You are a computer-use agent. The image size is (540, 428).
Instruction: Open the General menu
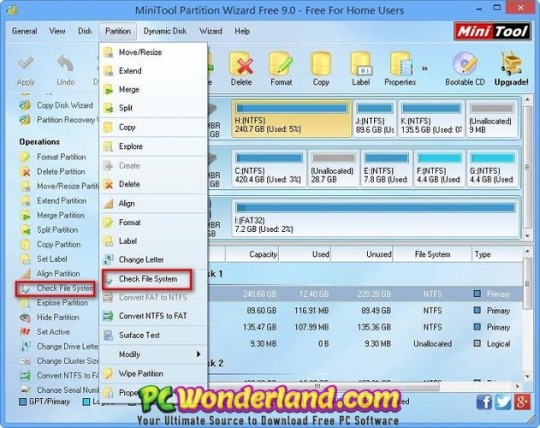(x=24, y=31)
